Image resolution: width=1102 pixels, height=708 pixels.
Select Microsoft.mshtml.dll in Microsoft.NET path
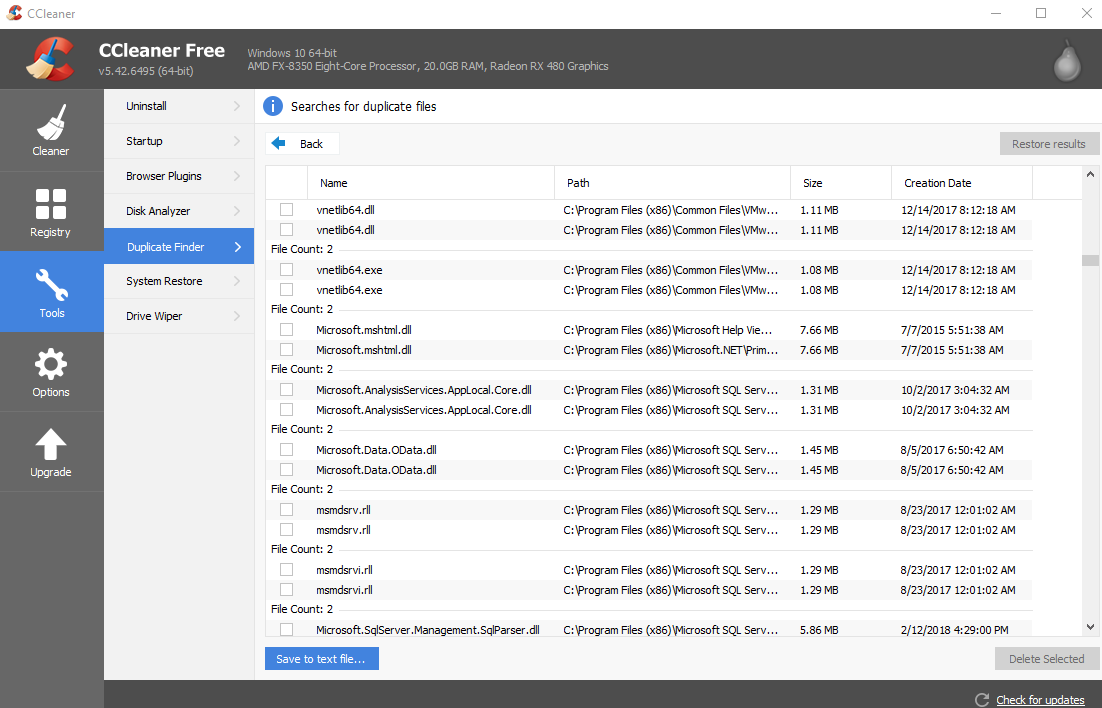(286, 349)
